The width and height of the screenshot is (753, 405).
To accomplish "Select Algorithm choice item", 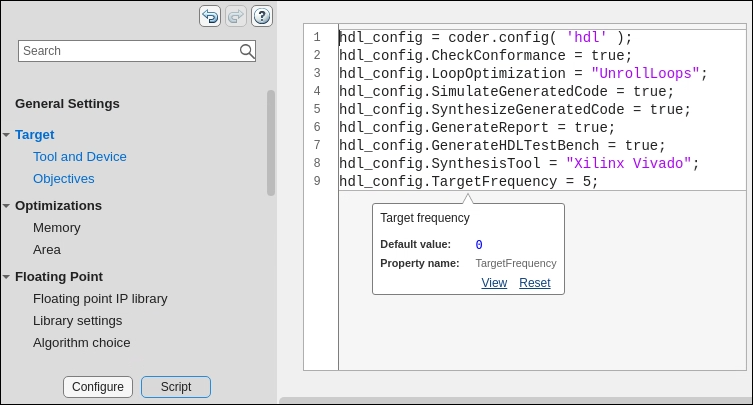I will click(x=82, y=343).
